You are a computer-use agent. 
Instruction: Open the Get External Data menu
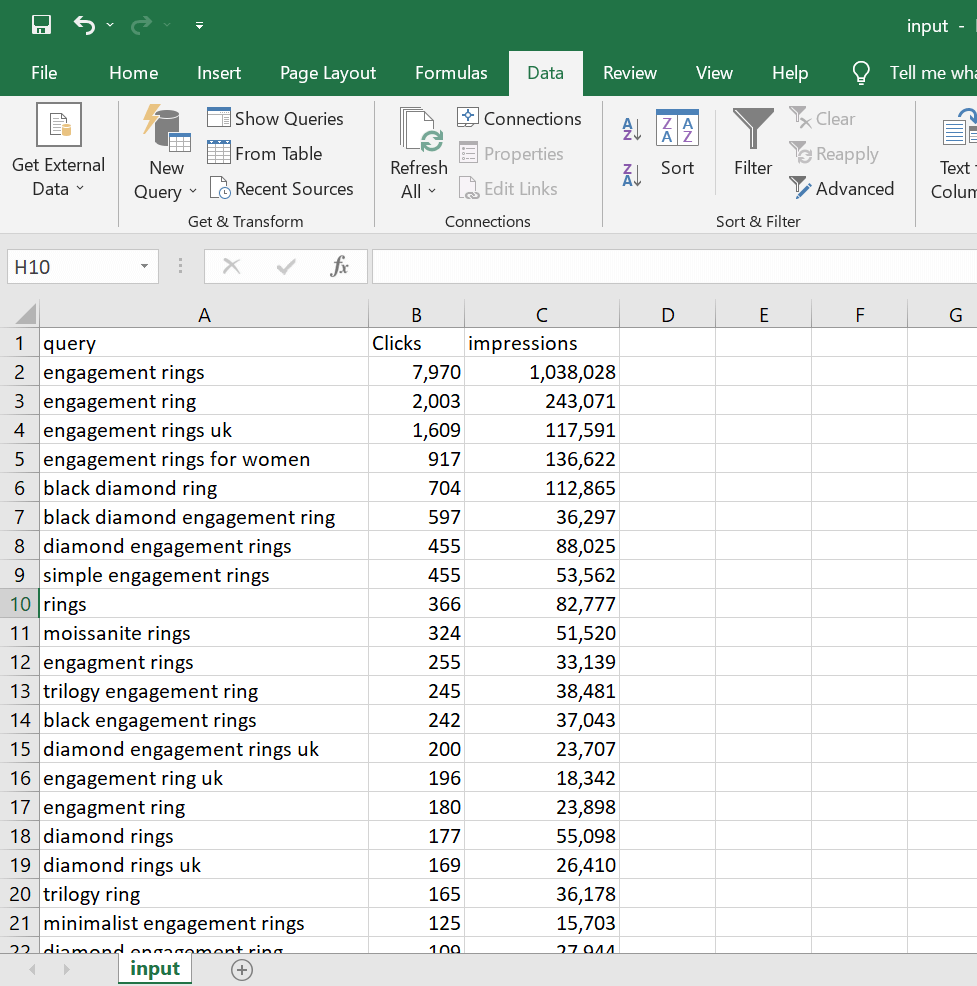(58, 151)
